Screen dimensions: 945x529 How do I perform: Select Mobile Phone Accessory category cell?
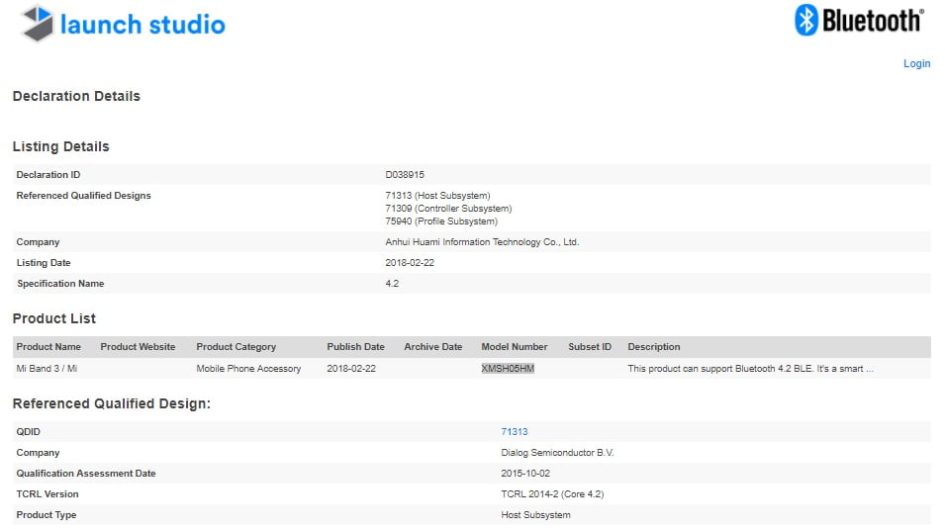248,368
